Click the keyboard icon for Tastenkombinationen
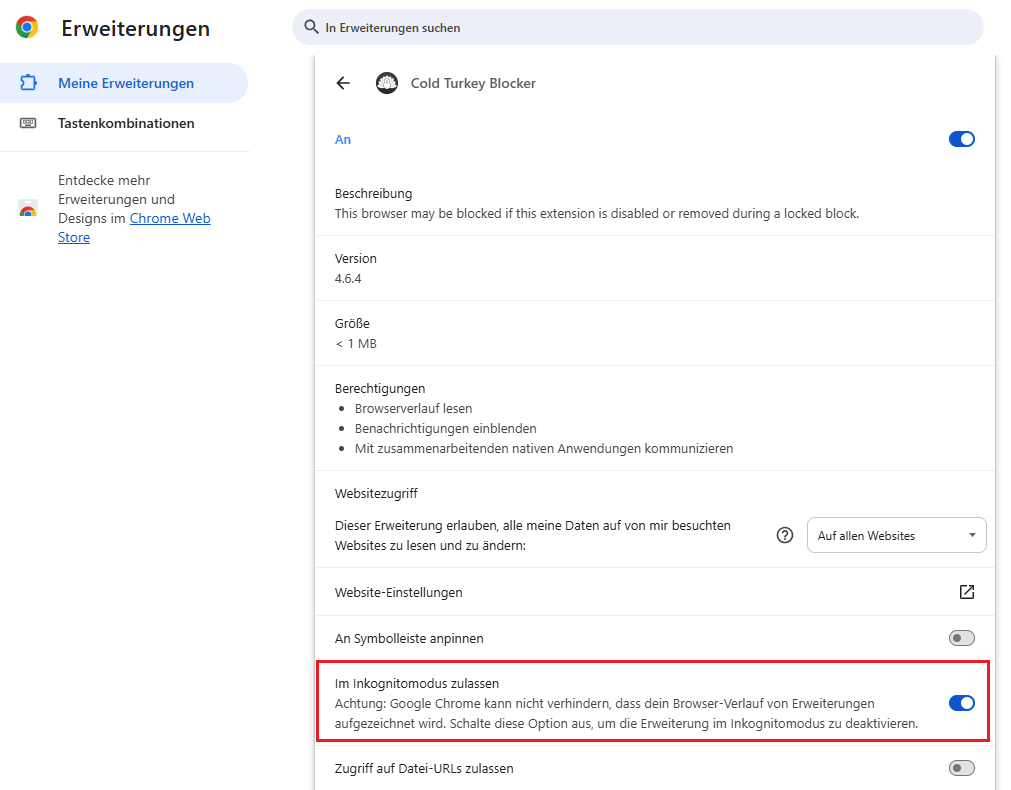Viewport: 1011px width, 790px height. (x=28, y=123)
